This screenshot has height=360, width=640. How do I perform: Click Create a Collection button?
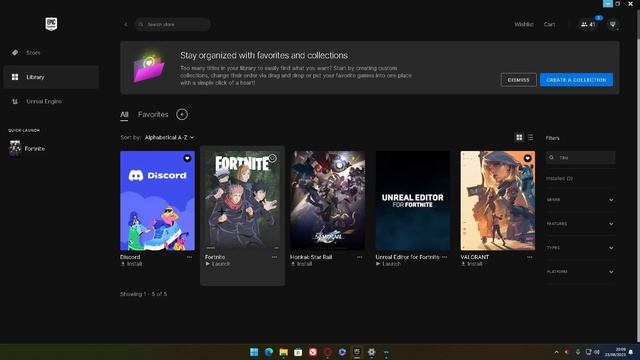pos(576,80)
